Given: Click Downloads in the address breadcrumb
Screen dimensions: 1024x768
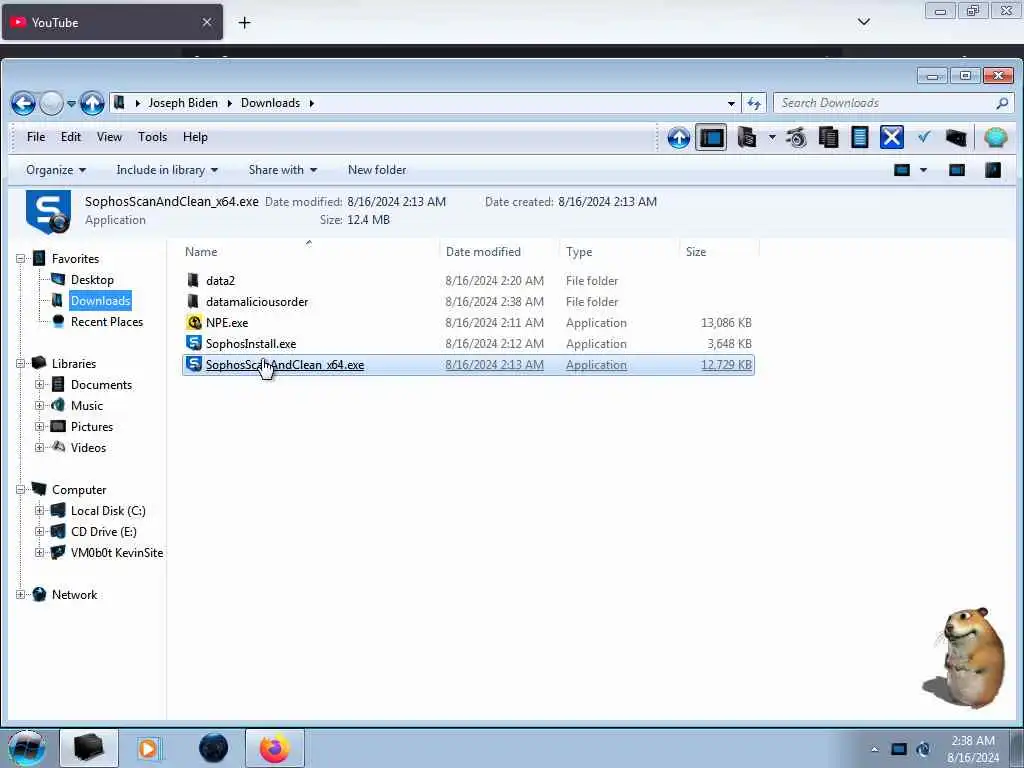Looking at the screenshot, I should pos(270,103).
